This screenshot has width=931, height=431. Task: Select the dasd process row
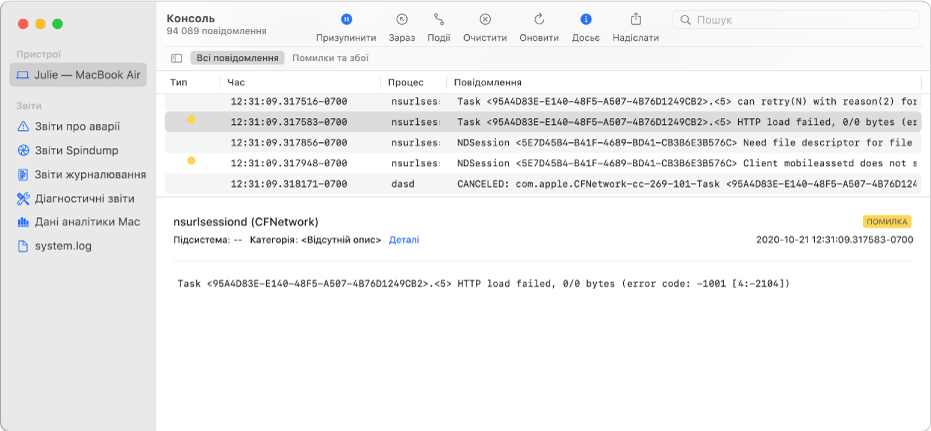pyautogui.click(x=543, y=183)
